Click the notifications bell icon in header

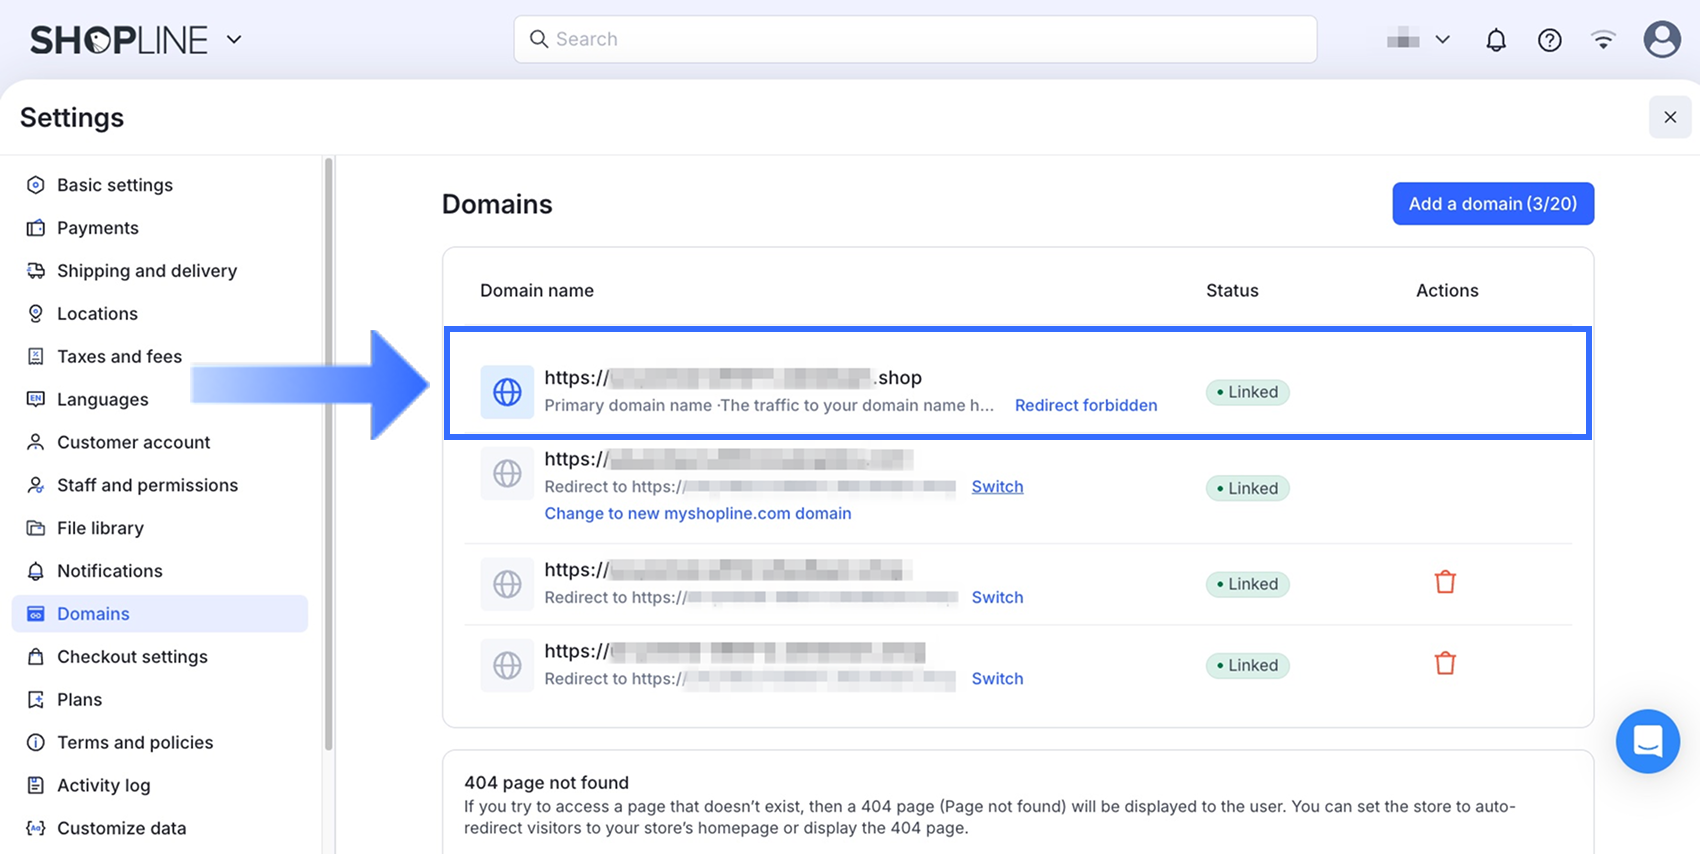(1495, 40)
